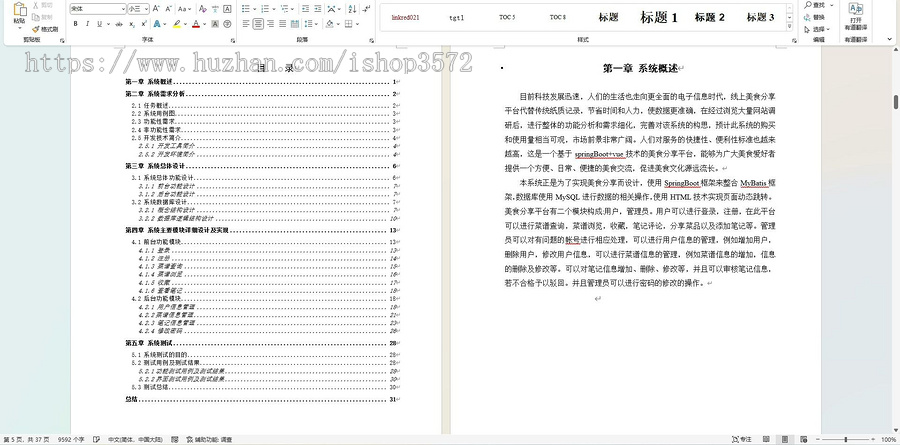
Task: Toggle show/hide paragraph marks
Action: pos(366,9)
